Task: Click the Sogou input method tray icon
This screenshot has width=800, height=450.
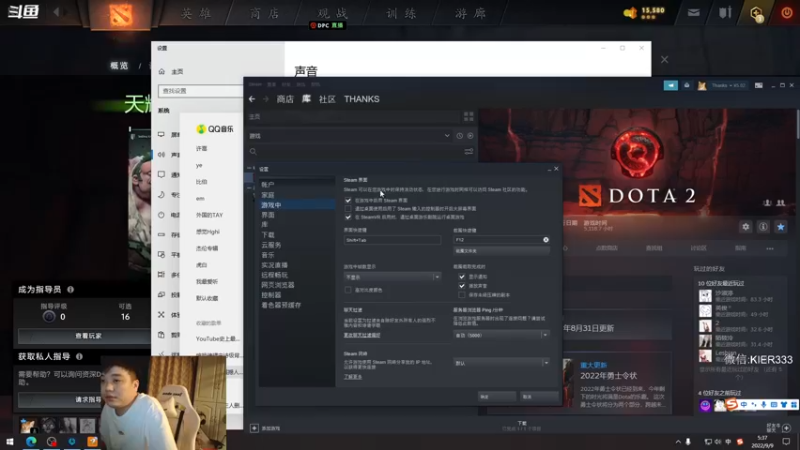Action: (x=740, y=442)
